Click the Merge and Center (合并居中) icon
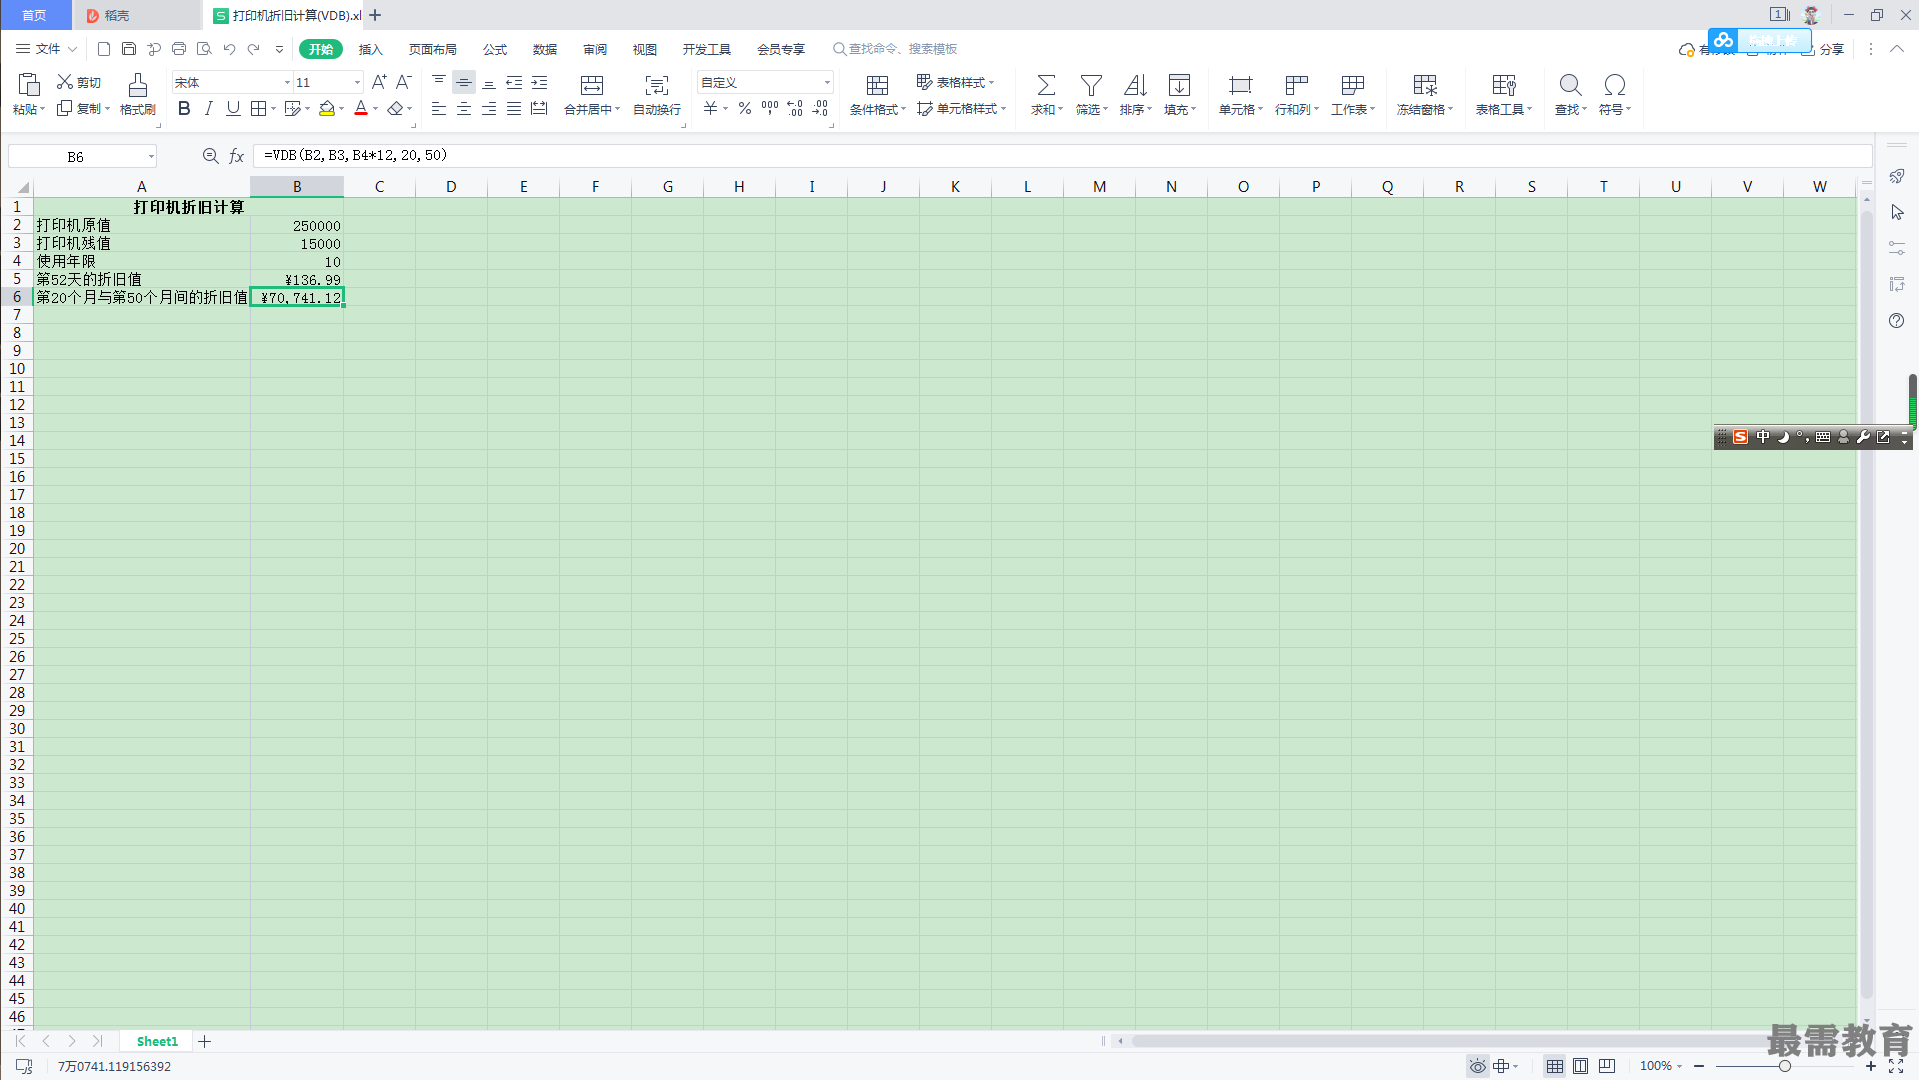Viewport: 1919px width, 1080px height. 592,85
